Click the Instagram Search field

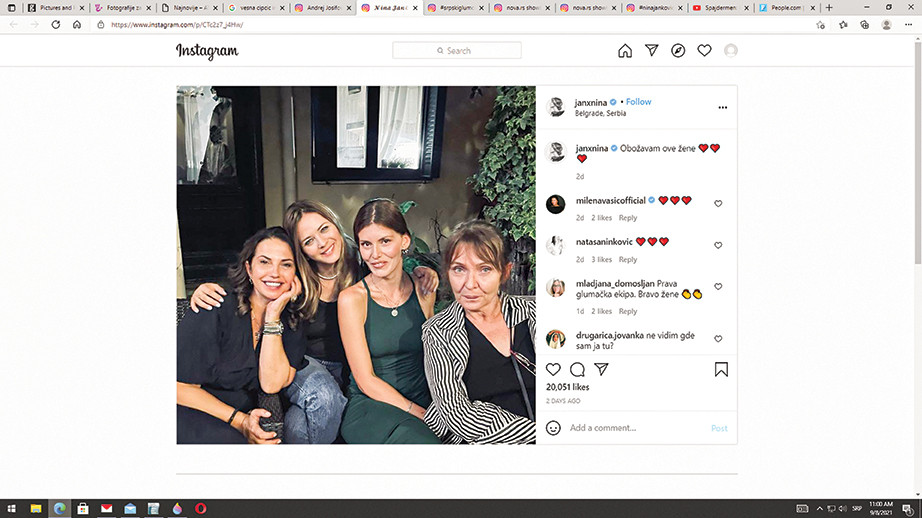457,51
